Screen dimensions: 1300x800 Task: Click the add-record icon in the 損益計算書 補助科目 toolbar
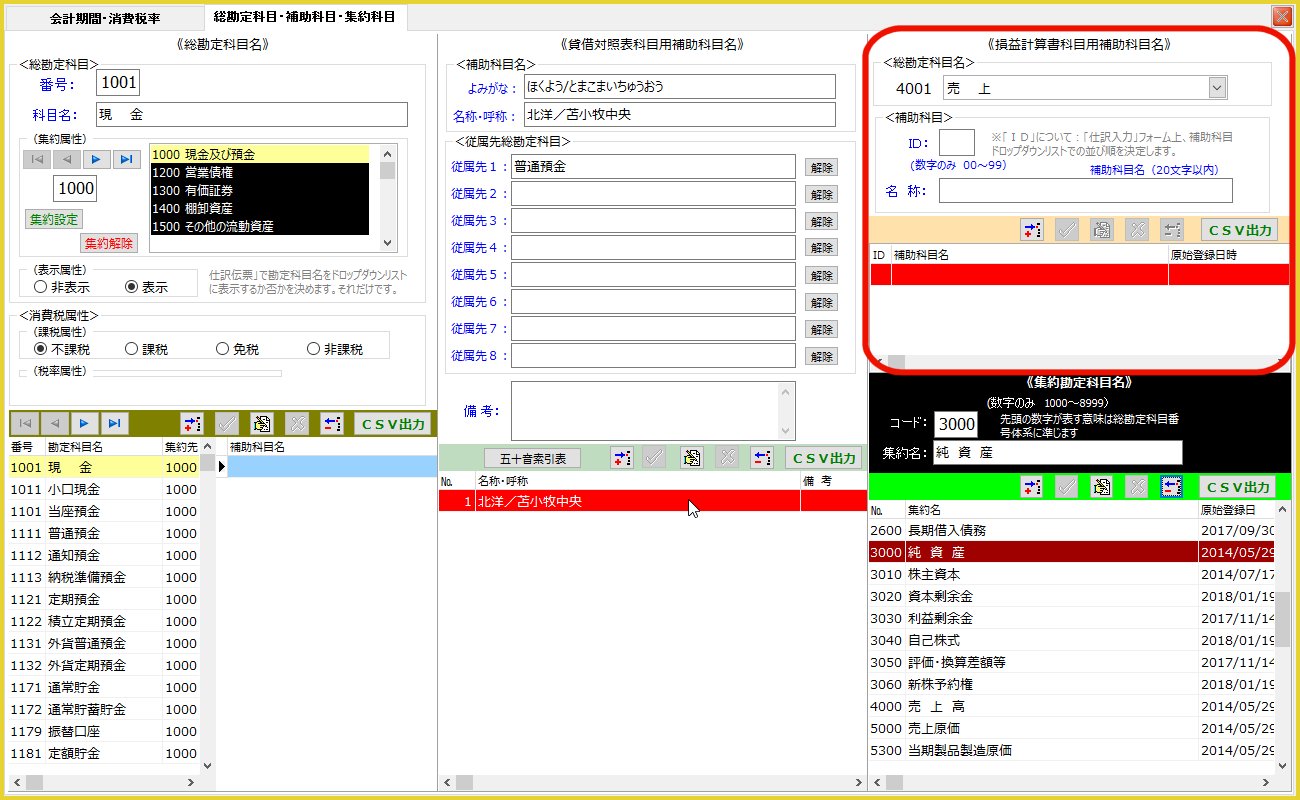(x=1032, y=230)
